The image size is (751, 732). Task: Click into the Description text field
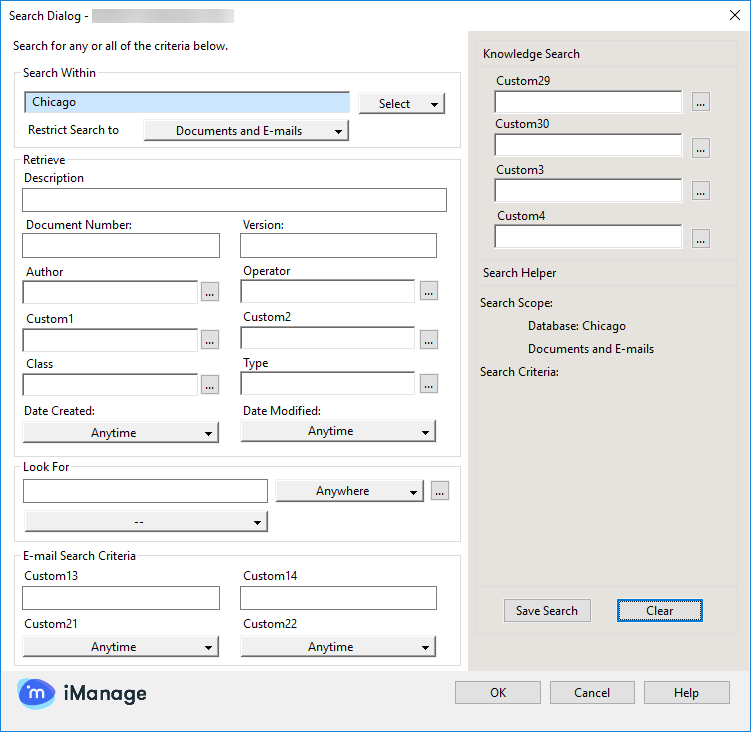[234, 200]
